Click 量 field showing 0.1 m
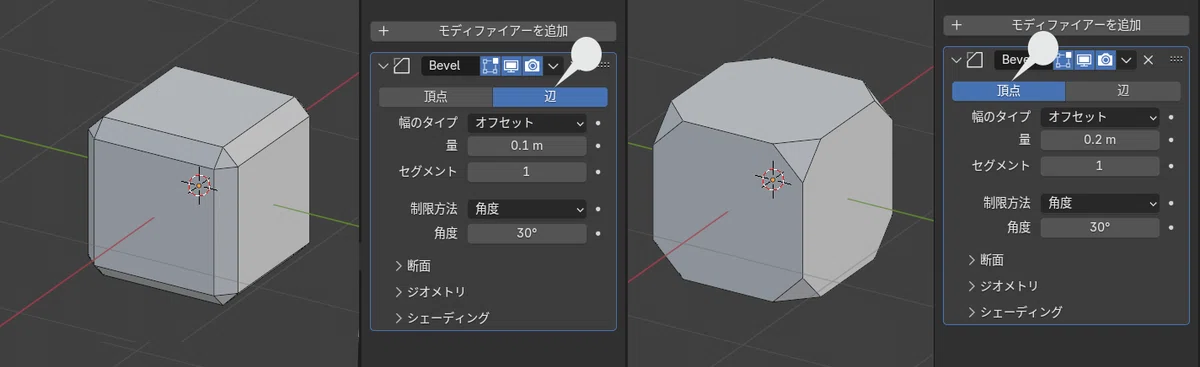The width and height of the screenshot is (1200, 367). click(527, 146)
